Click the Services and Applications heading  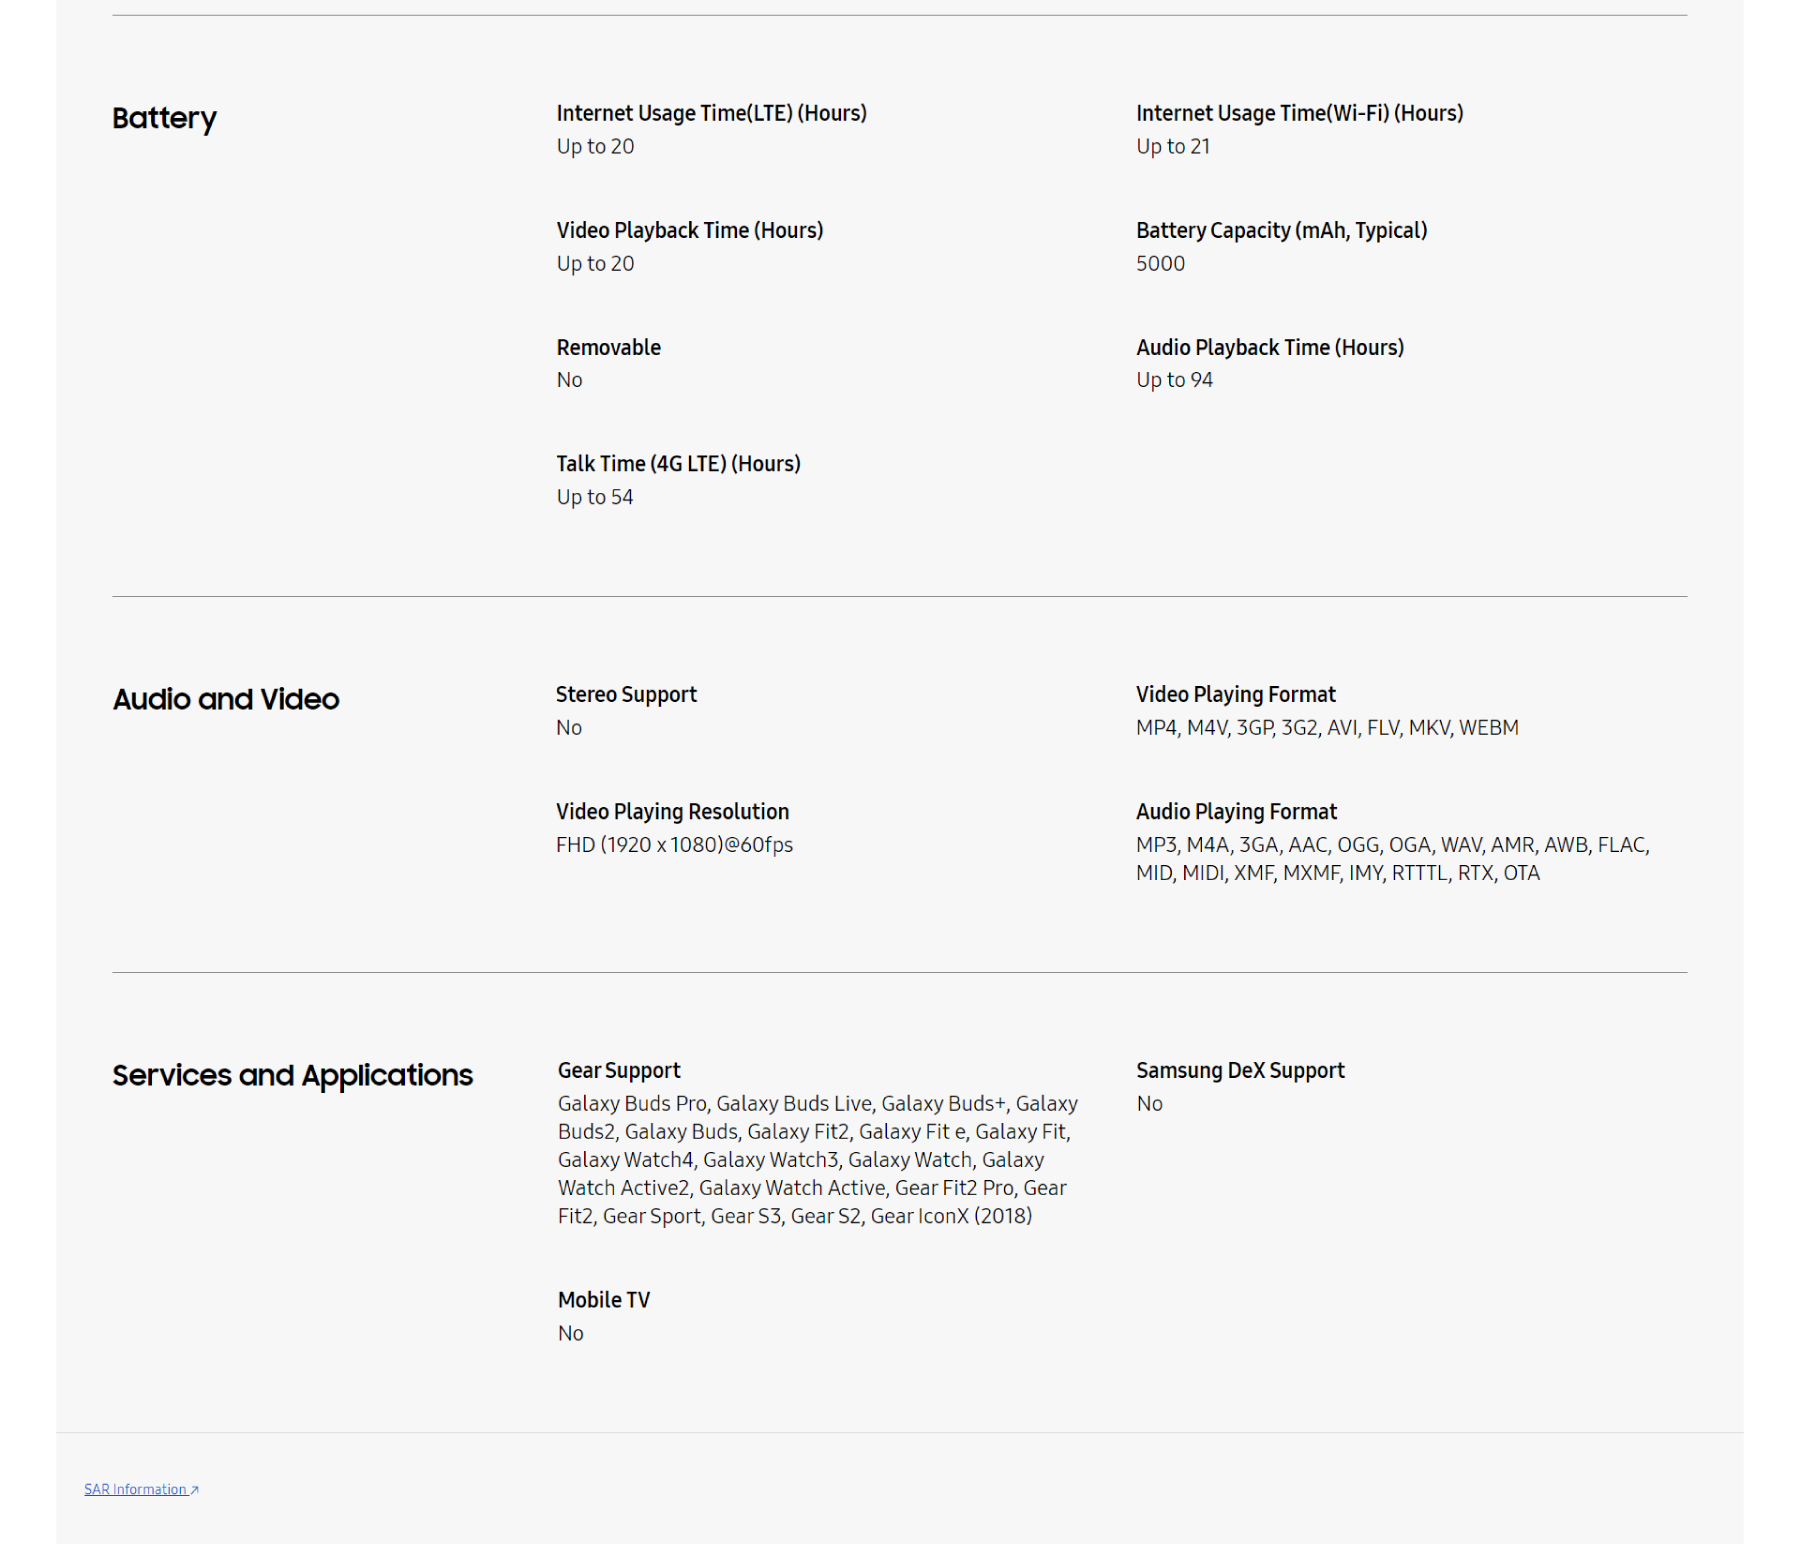(x=292, y=1075)
